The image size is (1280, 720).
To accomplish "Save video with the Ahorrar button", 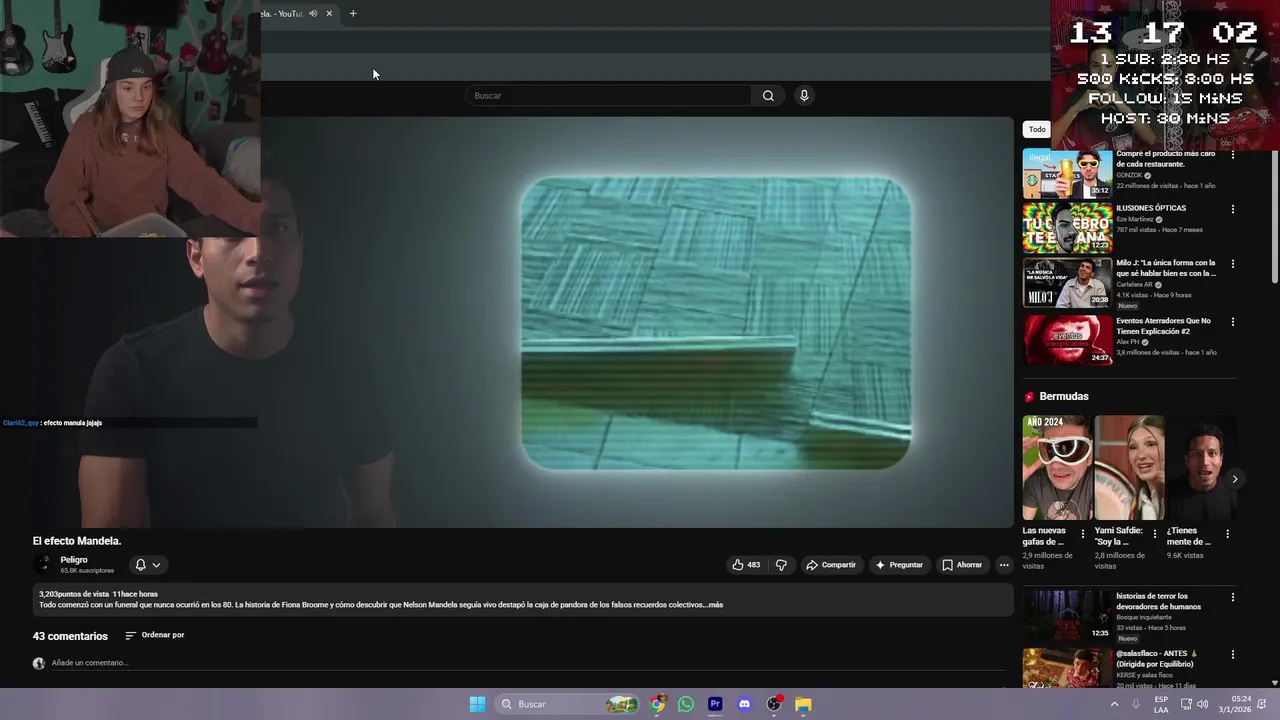I will coord(962,565).
